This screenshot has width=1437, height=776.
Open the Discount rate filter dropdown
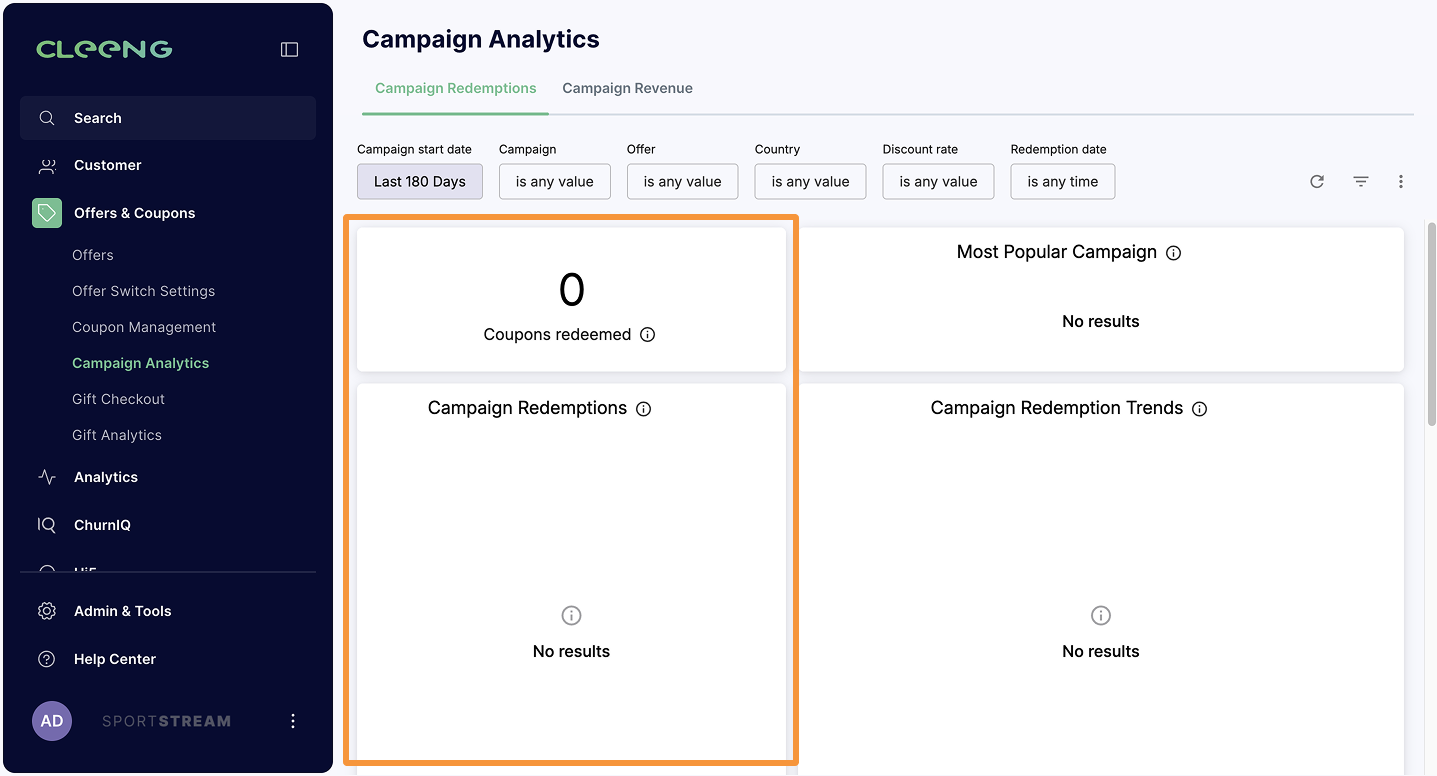pyautogui.click(x=939, y=182)
